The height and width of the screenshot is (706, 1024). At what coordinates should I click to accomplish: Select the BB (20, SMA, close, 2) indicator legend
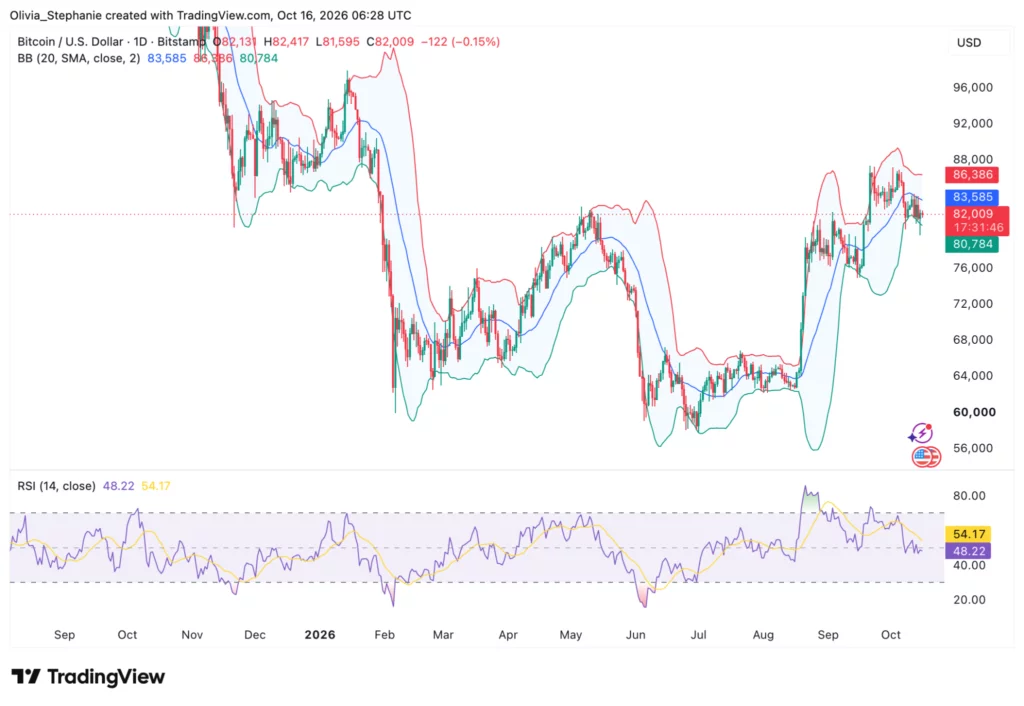point(78,58)
